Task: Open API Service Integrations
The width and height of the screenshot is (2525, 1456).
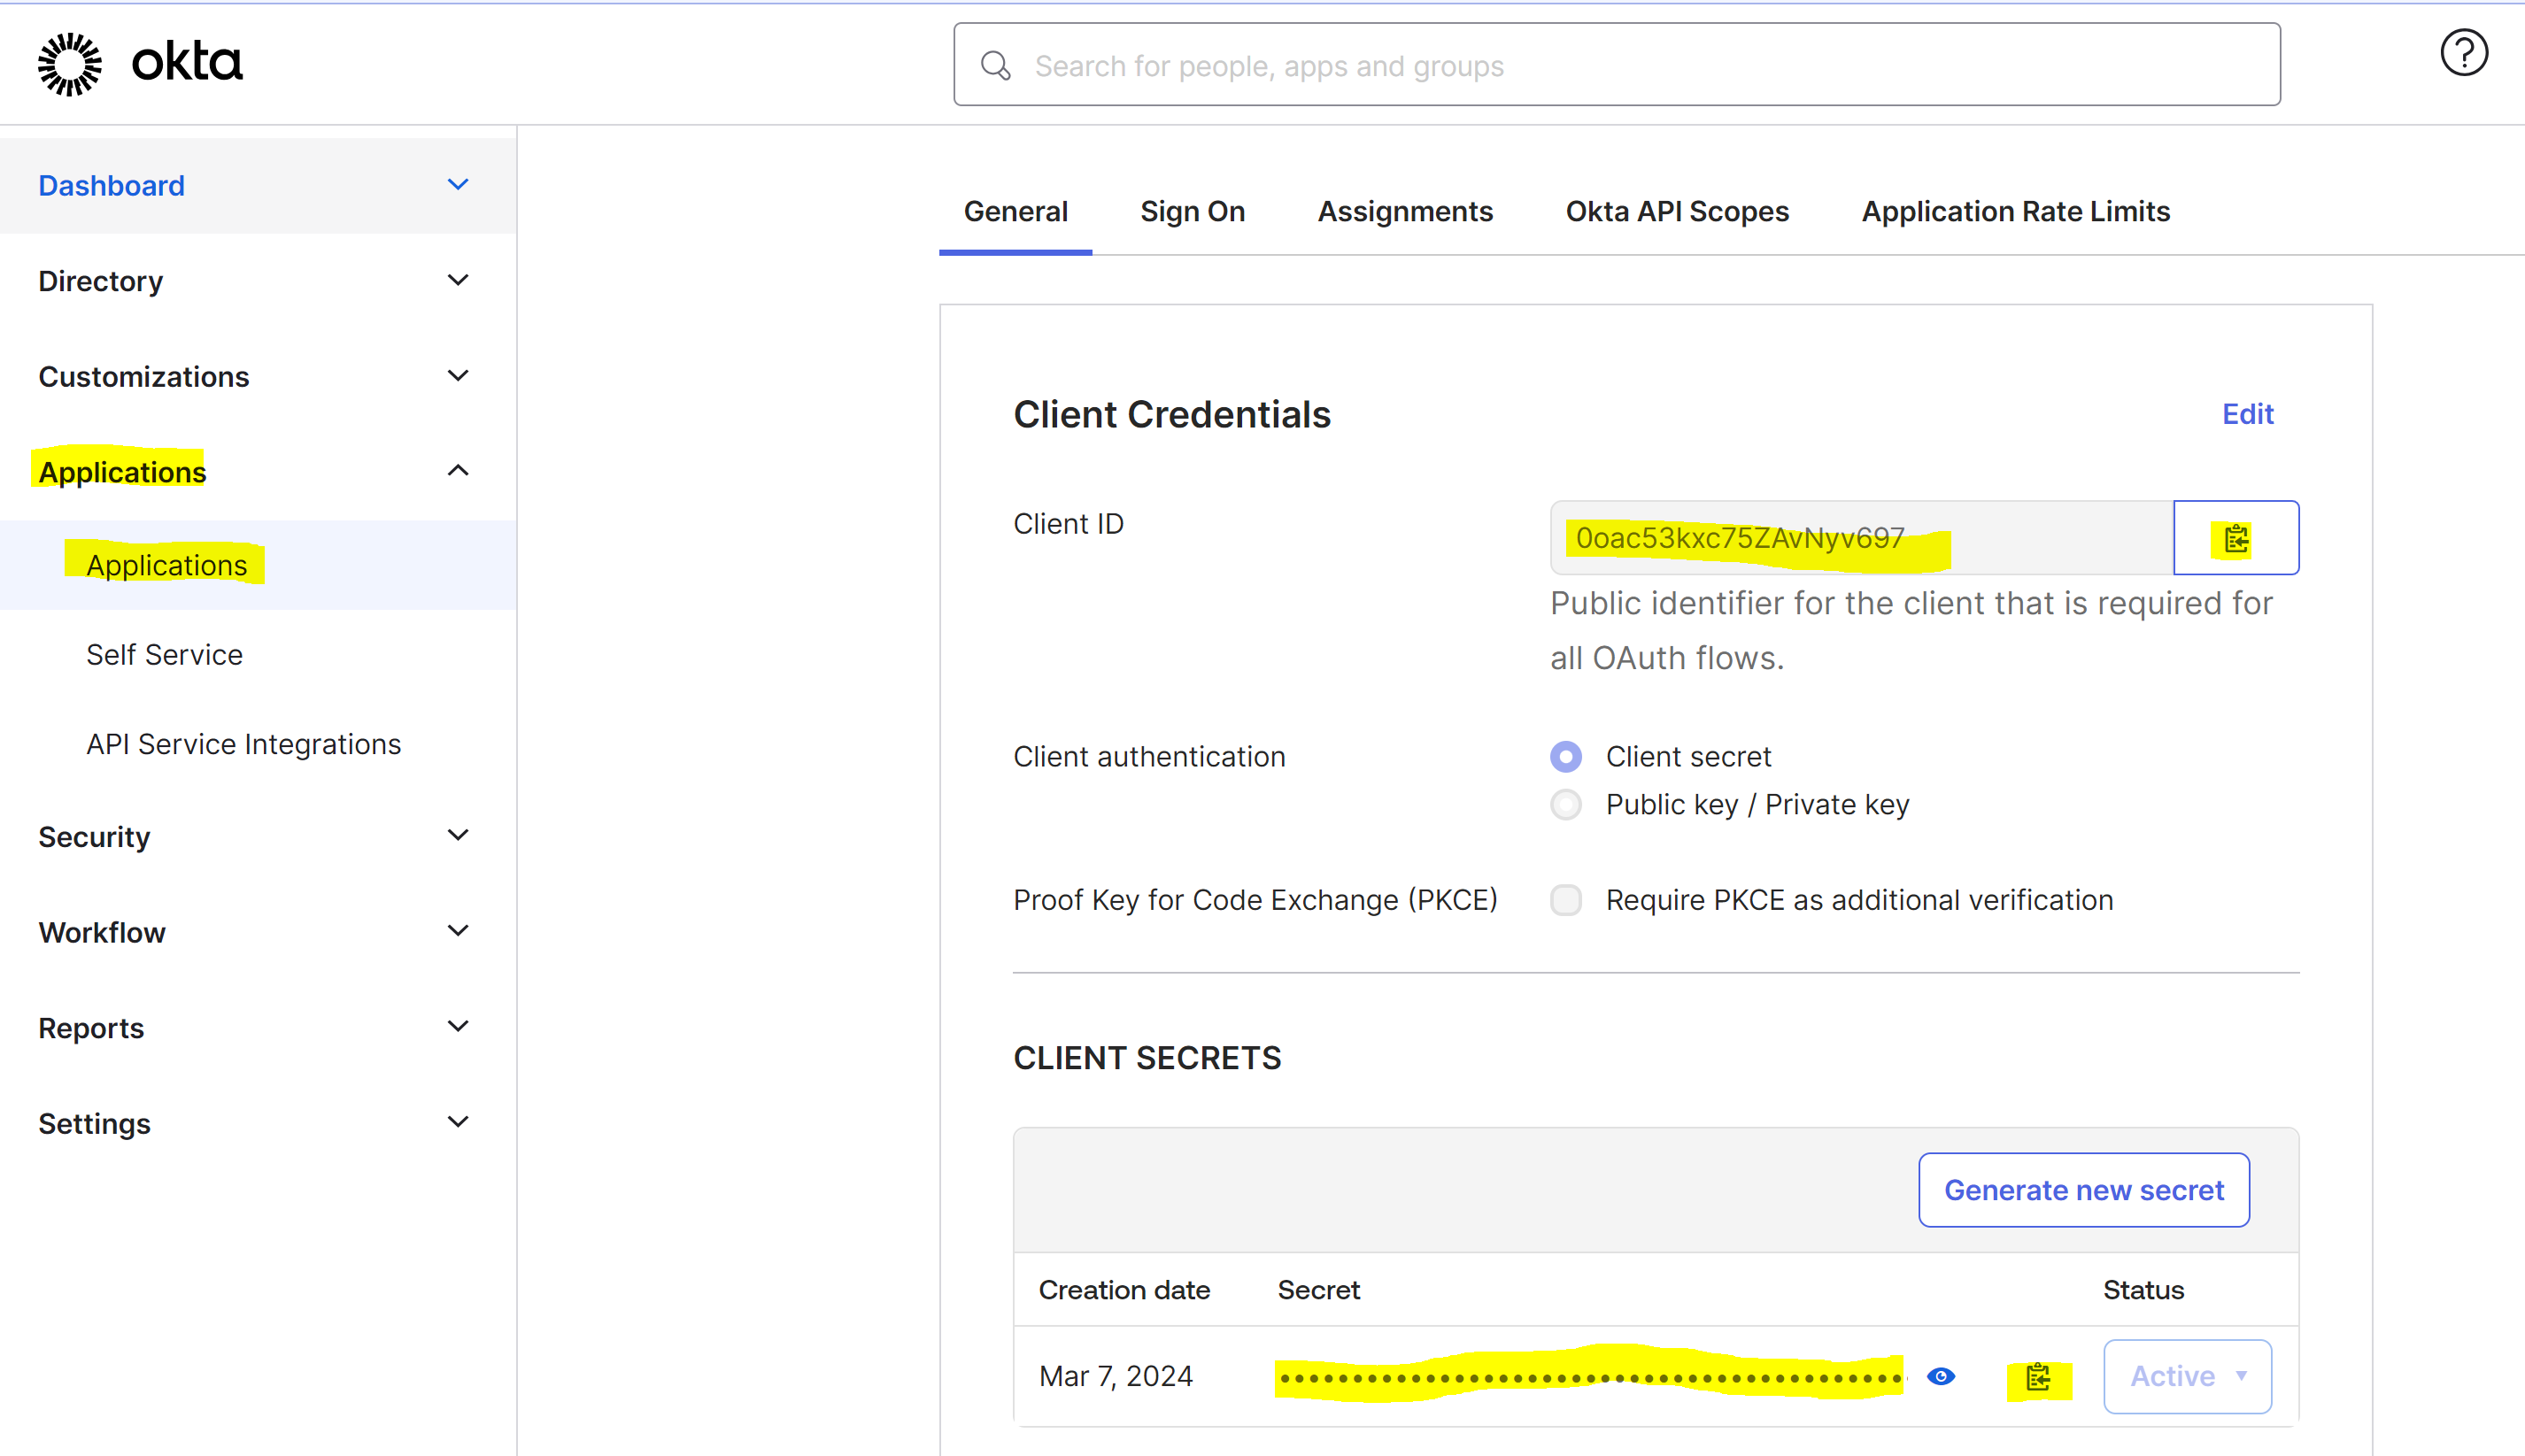Action: point(243,743)
